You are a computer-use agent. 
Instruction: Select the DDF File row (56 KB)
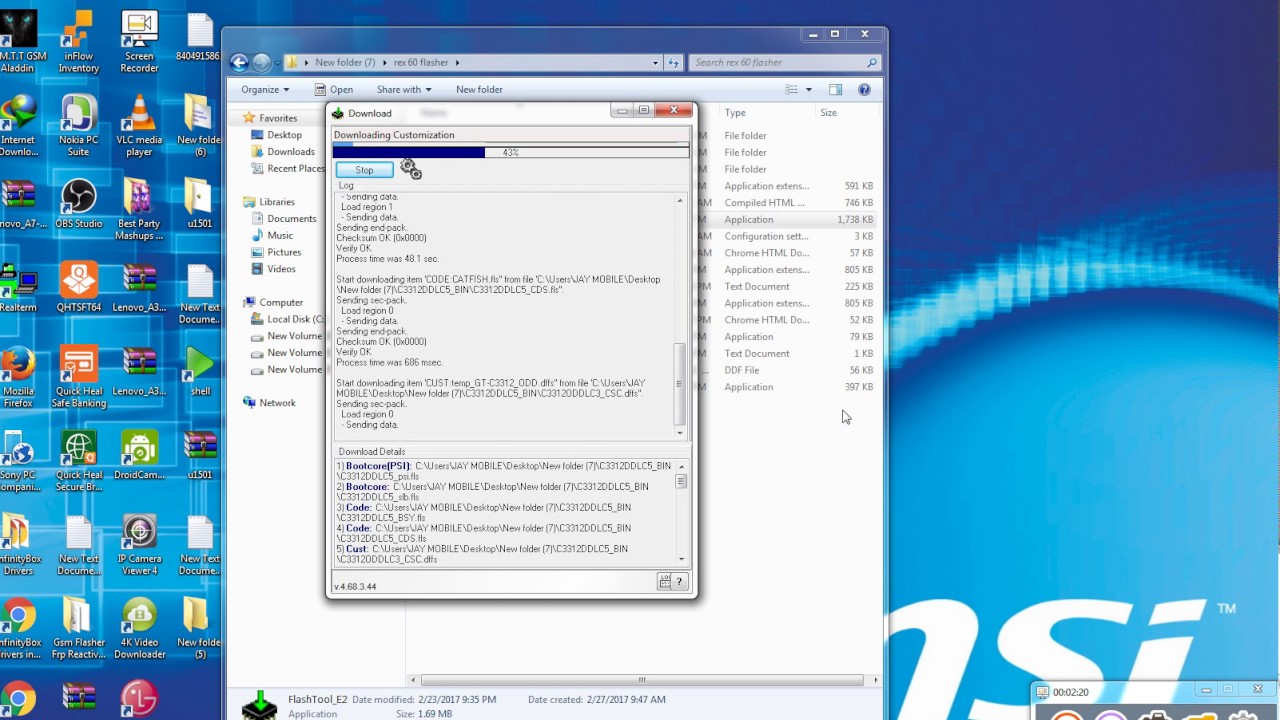[x=790, y=370]
